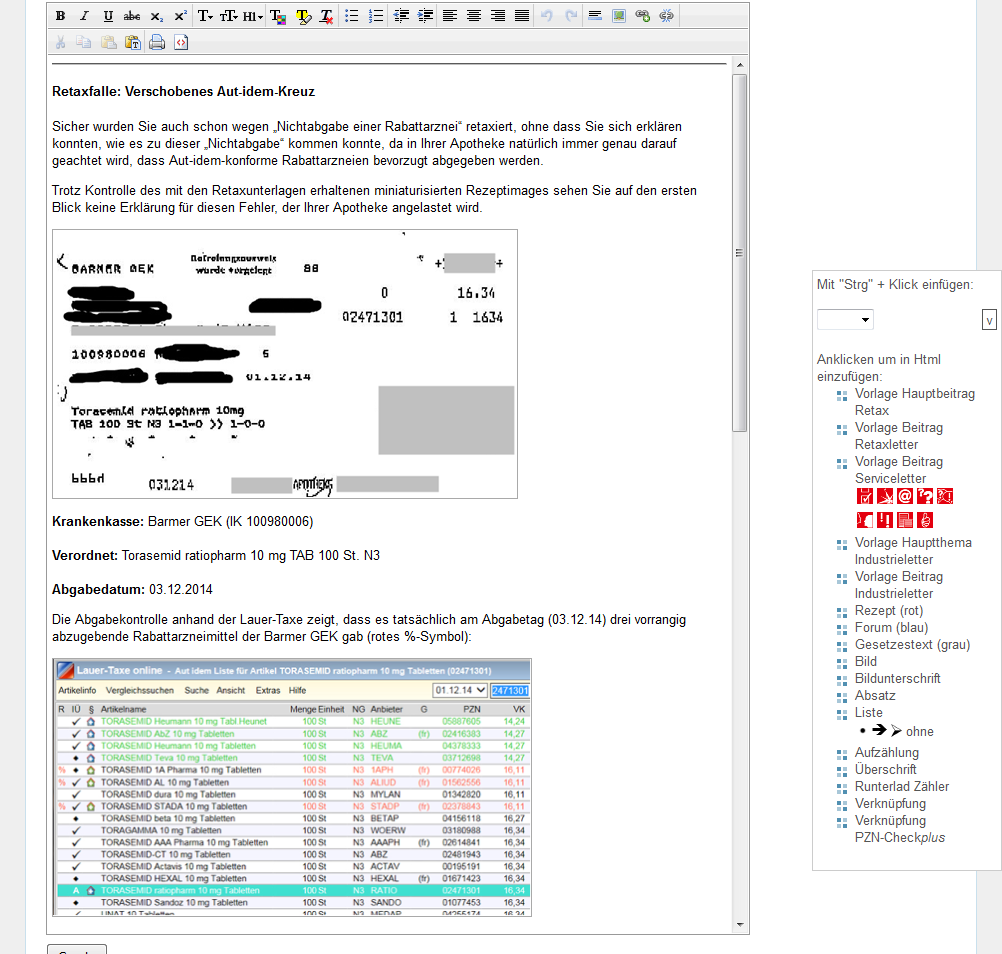Insert the 'Rezept (rot)' element
1002x954 pixels.
pyautogui.click(x=888, y=610)
